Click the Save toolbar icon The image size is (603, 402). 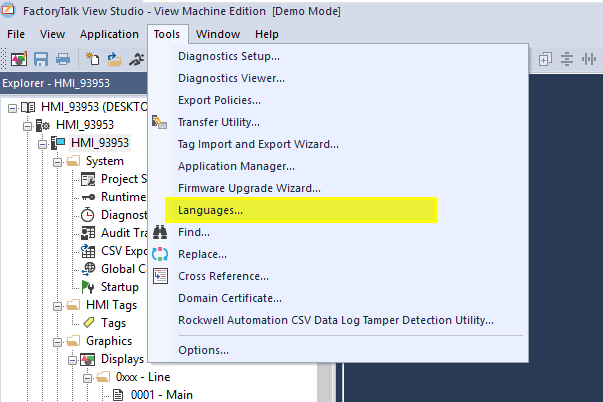click(x=41, y=59)
